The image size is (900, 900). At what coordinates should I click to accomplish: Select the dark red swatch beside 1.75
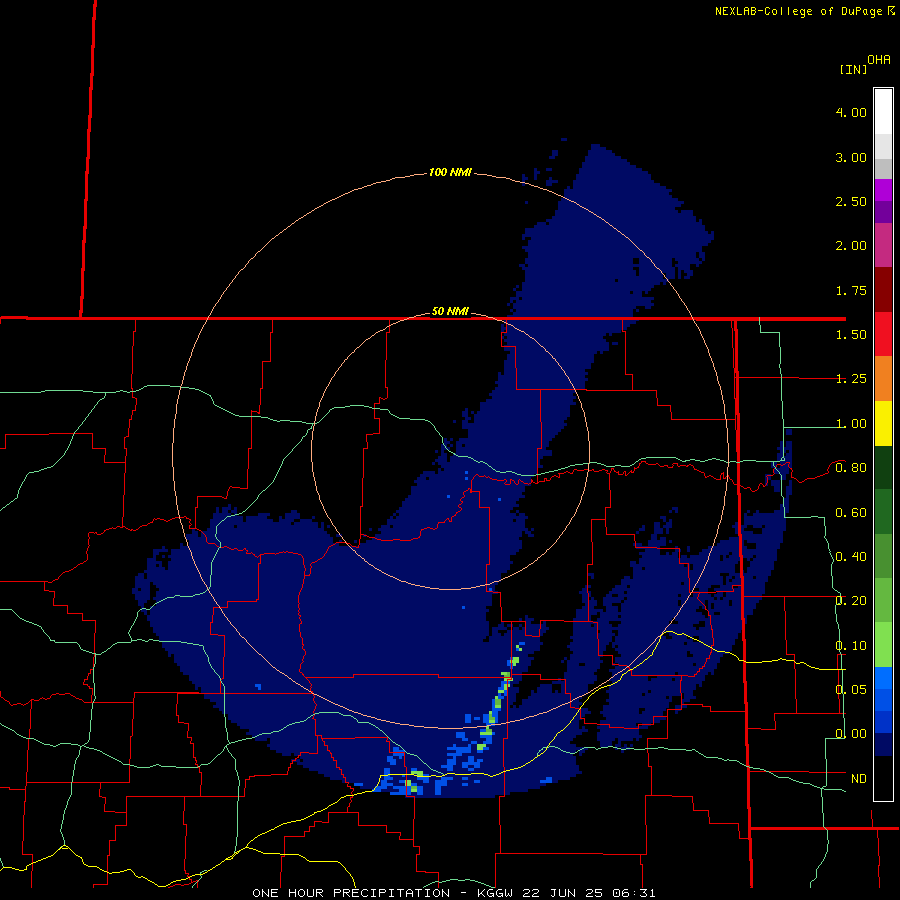pyautogui.click(x=883, y=290)
